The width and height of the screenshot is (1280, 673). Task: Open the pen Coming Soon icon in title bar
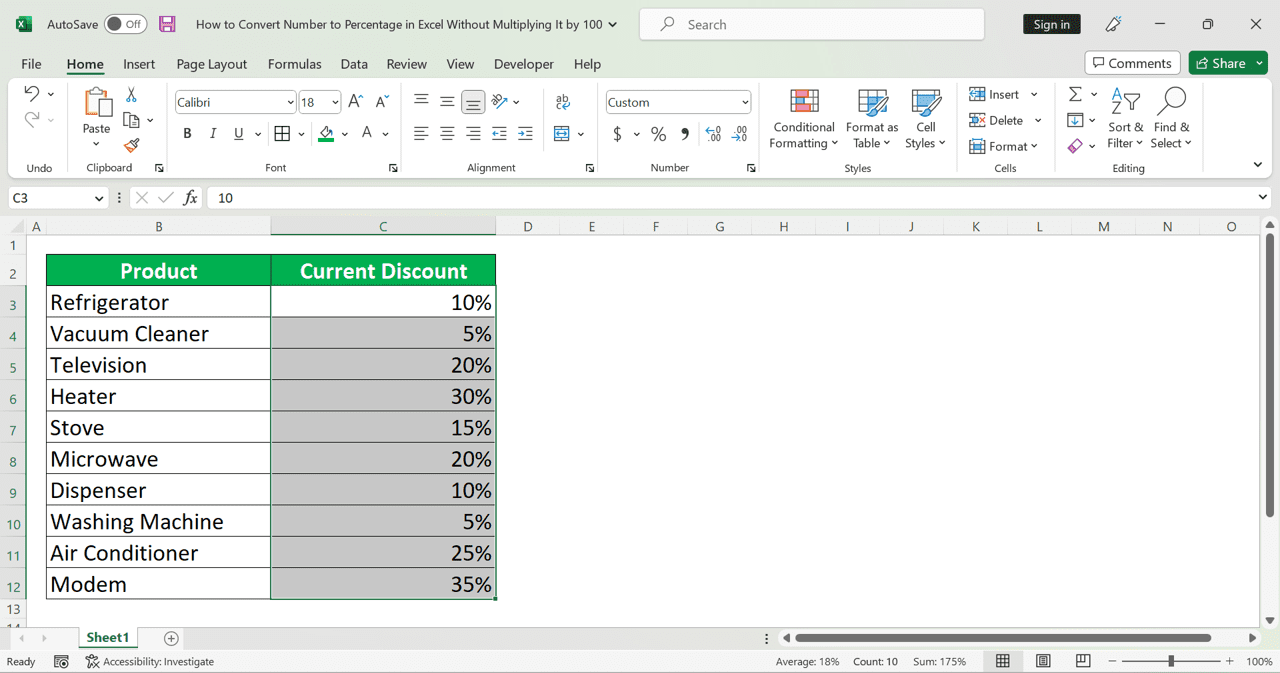pyautogui.click(x=1113, y=24)
